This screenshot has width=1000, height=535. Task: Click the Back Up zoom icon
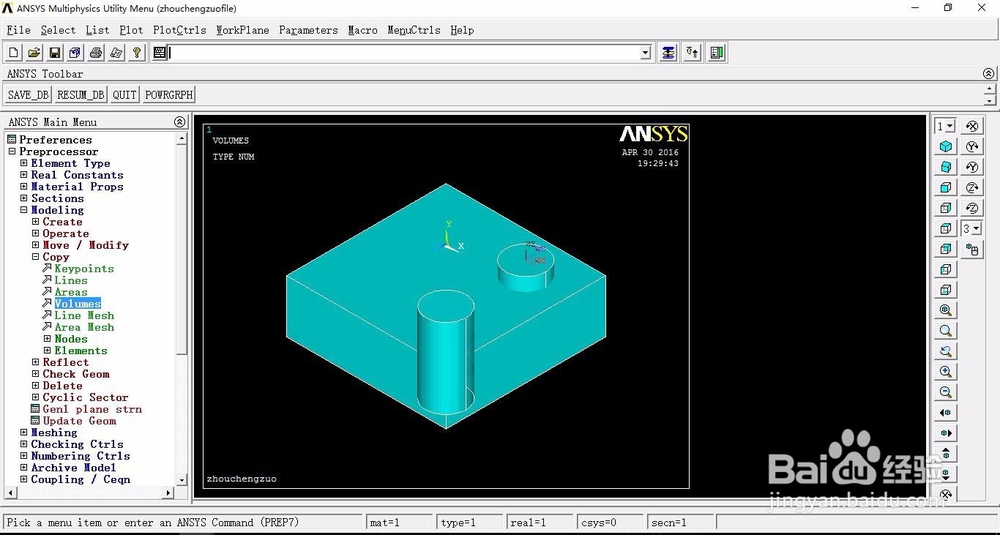click(x=946, y=351)
